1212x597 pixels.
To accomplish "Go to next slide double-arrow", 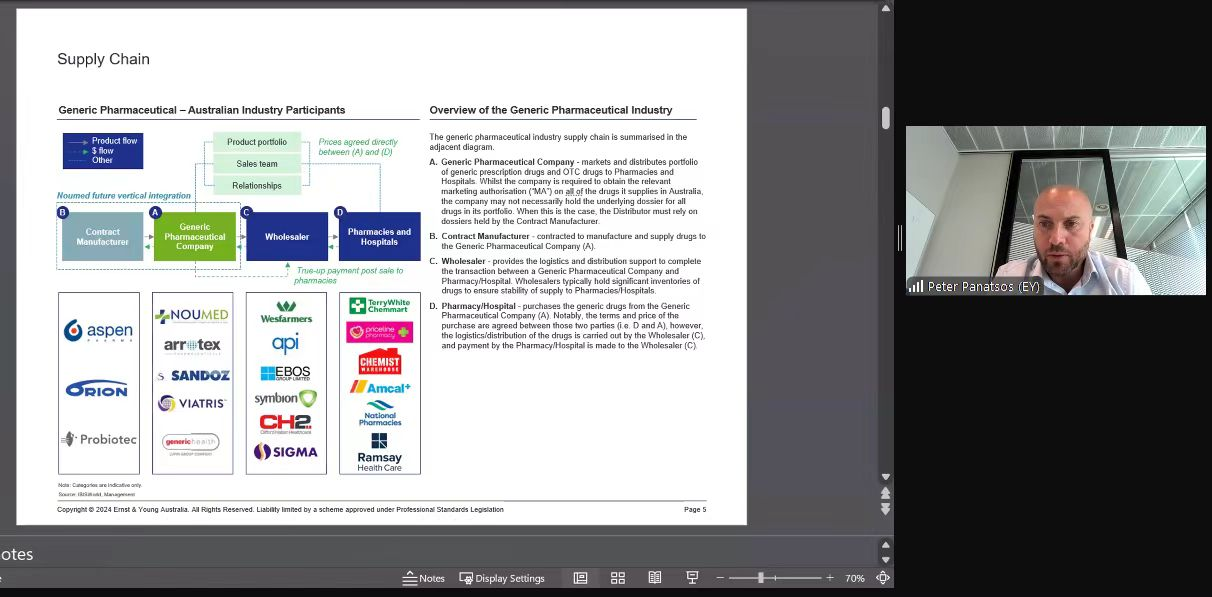I will [x=886, y=509].
